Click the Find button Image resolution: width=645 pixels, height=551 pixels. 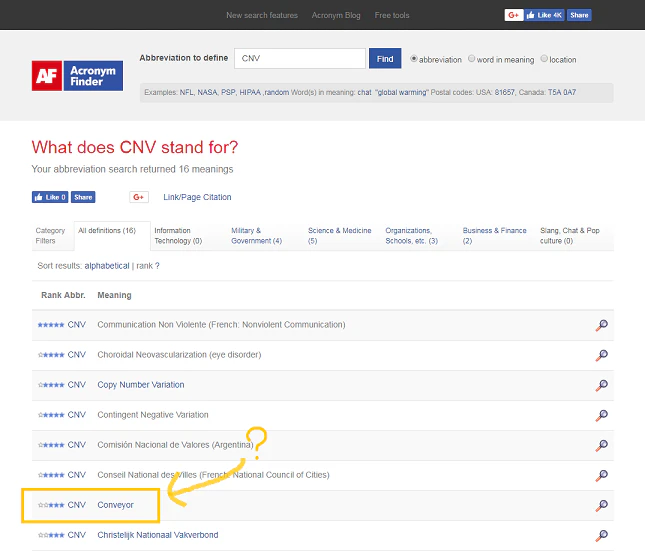385,59
